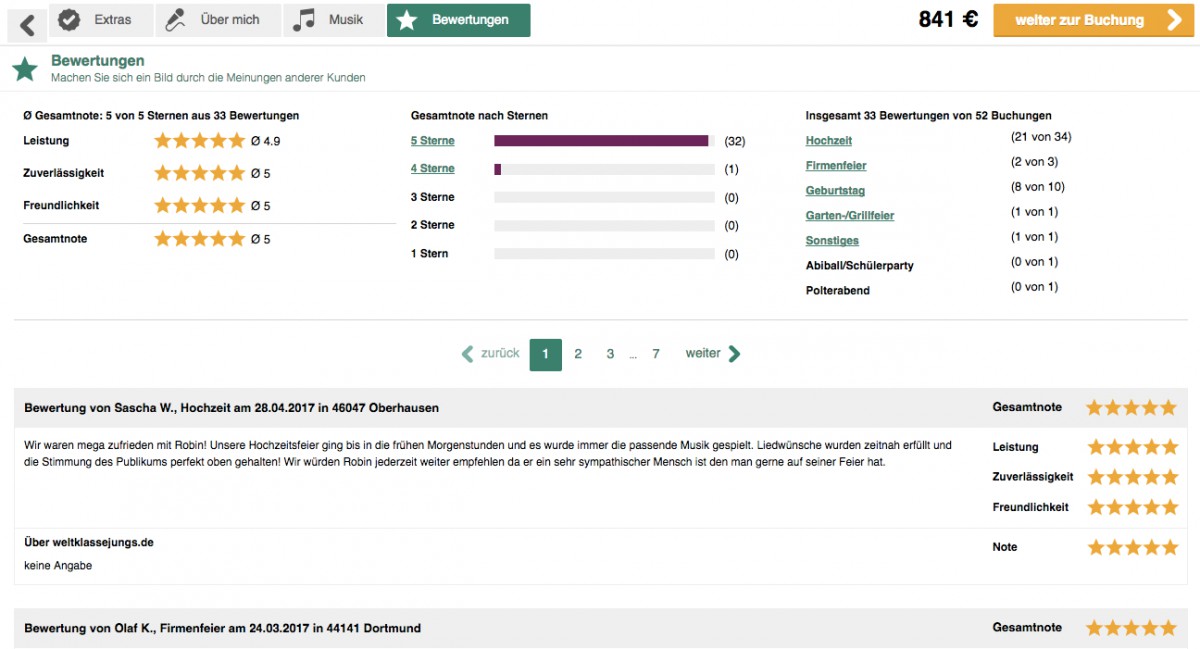Click the (21 von 34) Hochzeit count
This screenshot has width=1200, height=649.
[1041, 137]
